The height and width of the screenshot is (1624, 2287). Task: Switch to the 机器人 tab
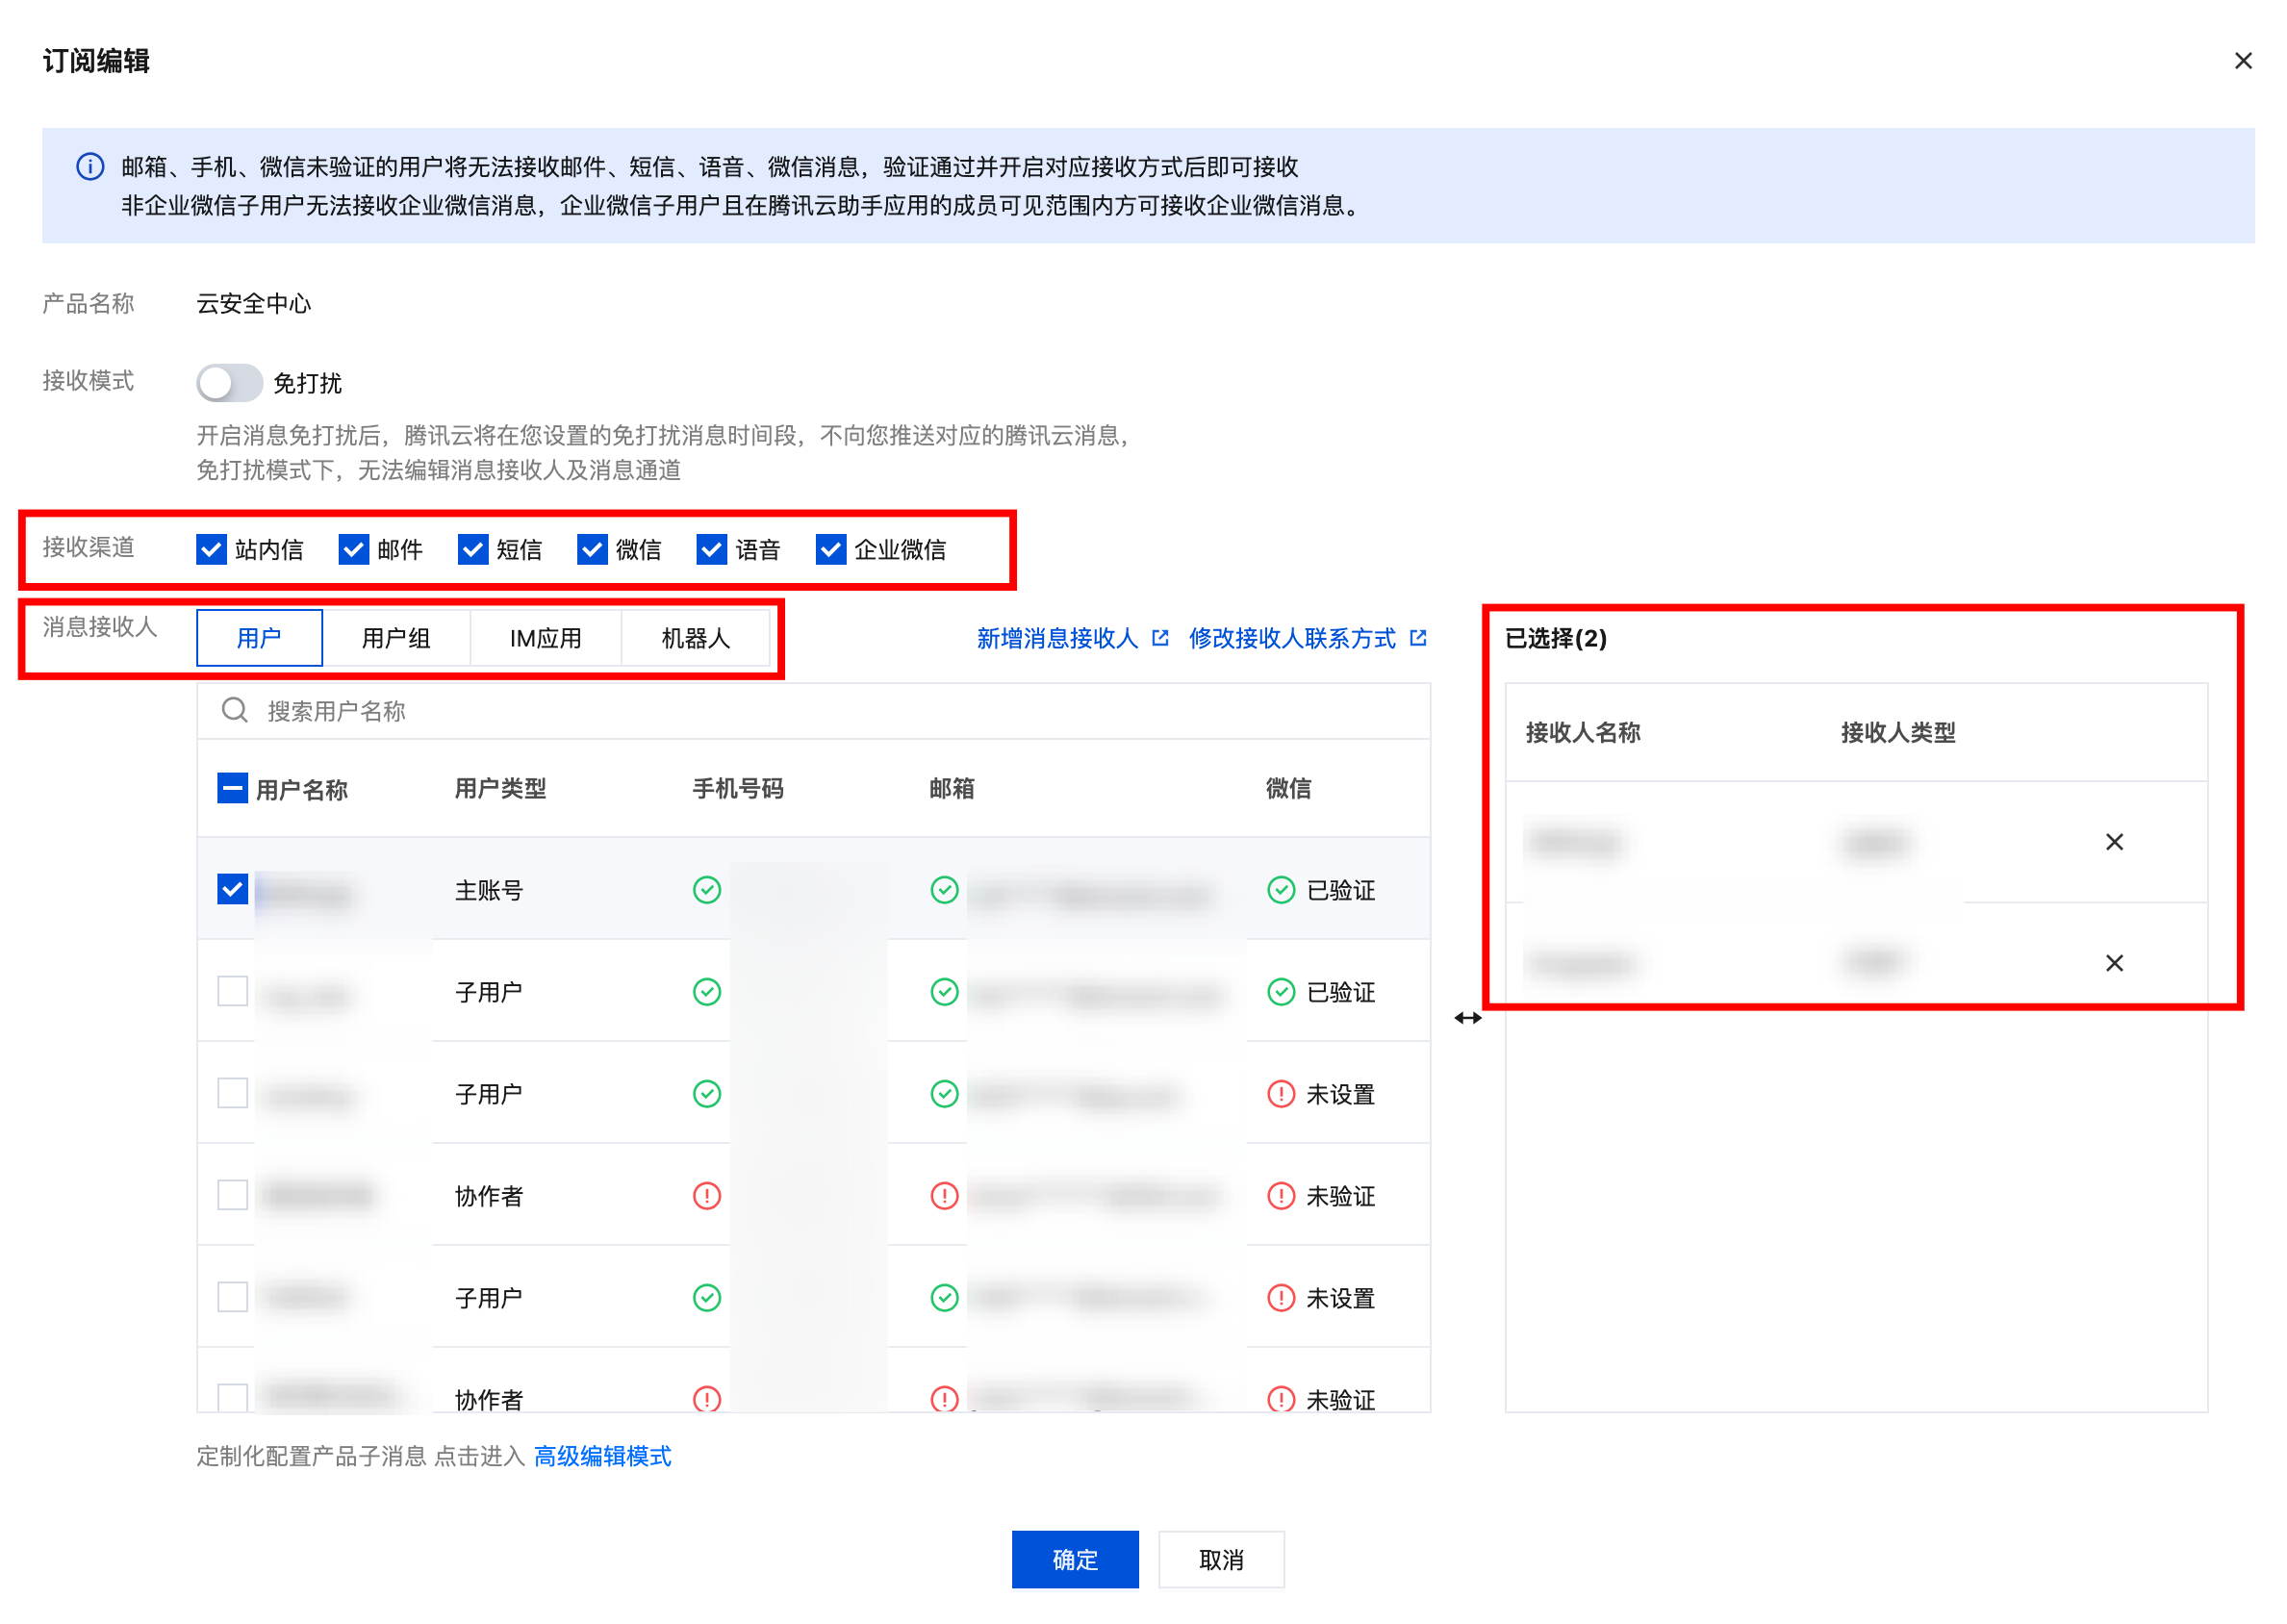(695, 638)
